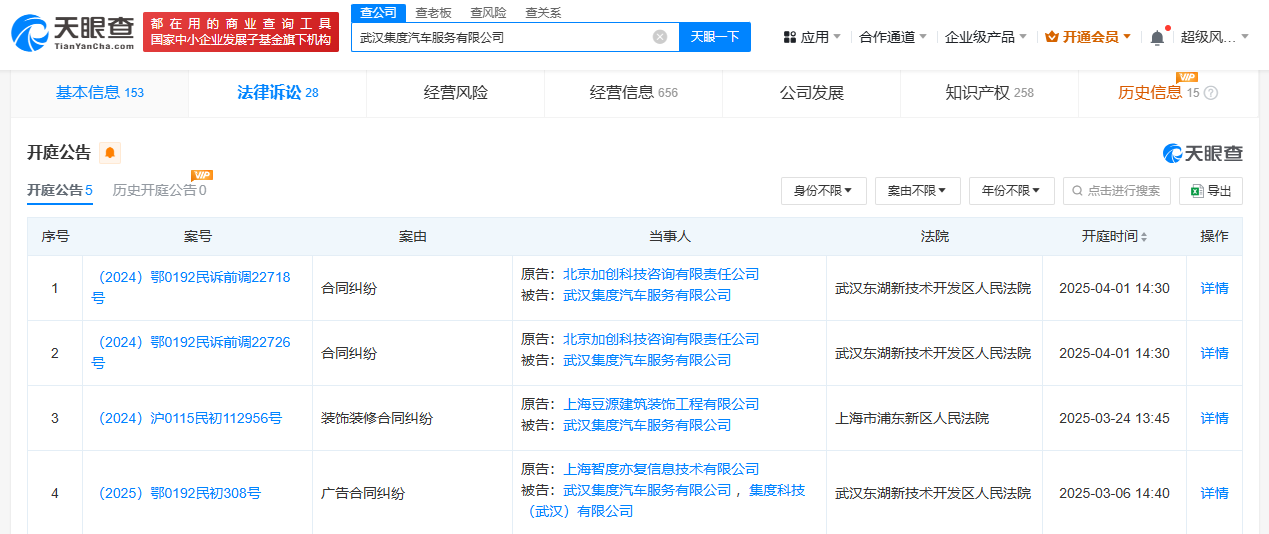
Task: Select the 历史开庭公告 sub-tab
Action: (160, 190)
